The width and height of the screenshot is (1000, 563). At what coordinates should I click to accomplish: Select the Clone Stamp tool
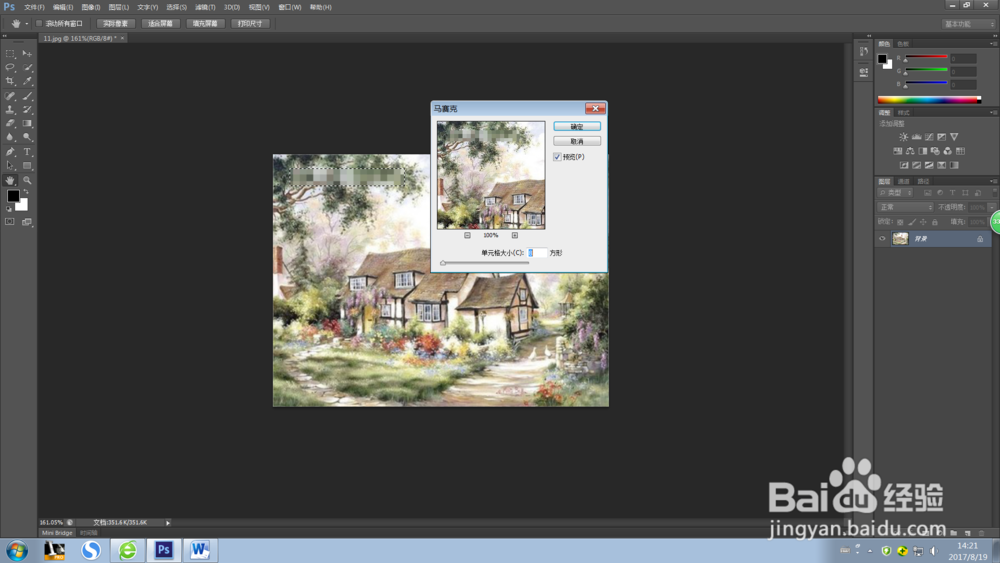tap(10, 110)
